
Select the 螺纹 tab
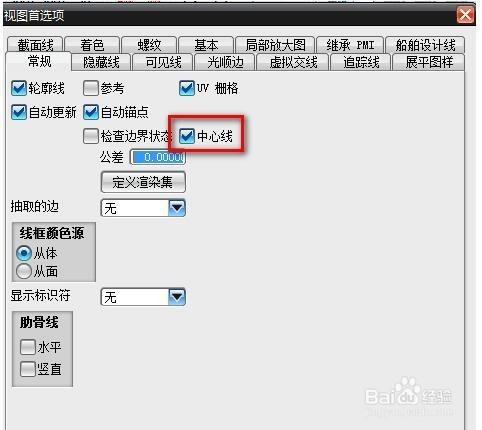click(x=149, y=45)
